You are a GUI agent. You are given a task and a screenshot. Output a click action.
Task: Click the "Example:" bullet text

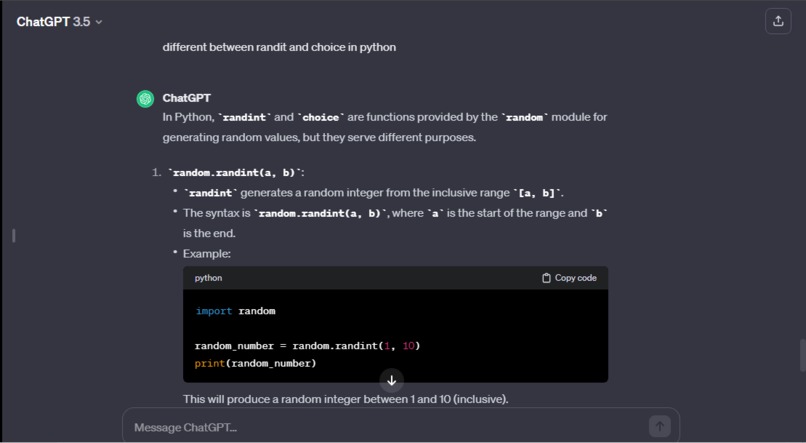207,254
